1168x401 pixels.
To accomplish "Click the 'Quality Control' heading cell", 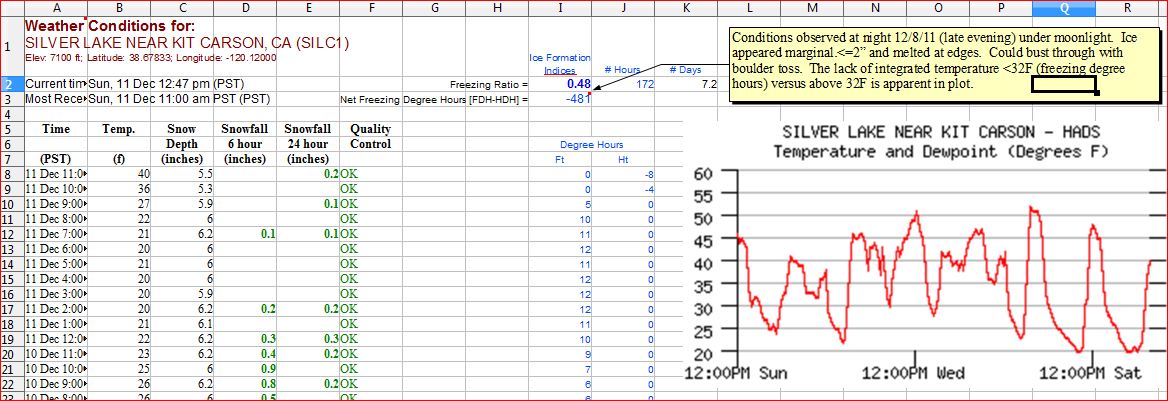I will pyautogui.click(x=370, y=136).
